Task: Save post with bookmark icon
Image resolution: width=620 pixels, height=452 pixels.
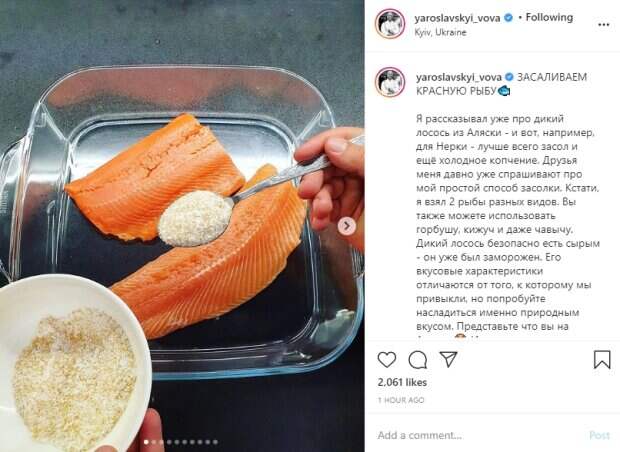Action: tap(602, 359)
